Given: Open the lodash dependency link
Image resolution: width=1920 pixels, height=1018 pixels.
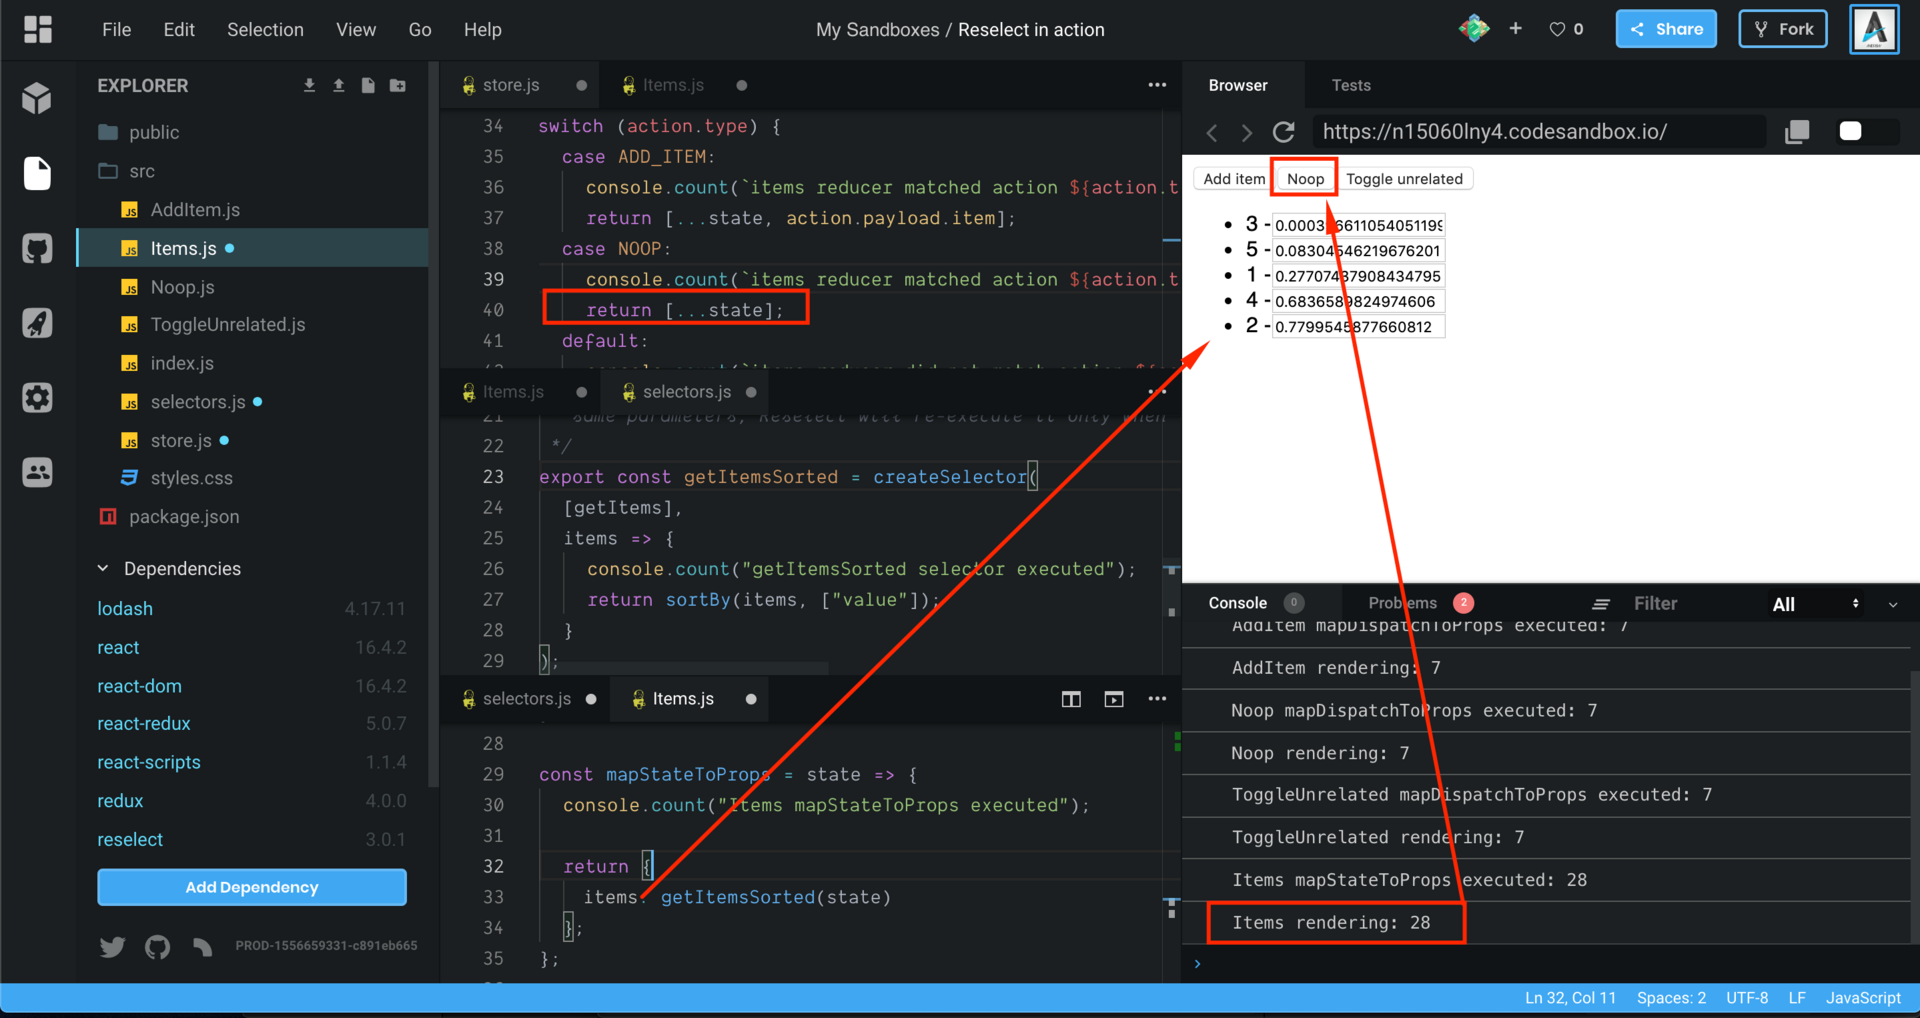Looking at the screenshot, I should click(x=125, y=609).
